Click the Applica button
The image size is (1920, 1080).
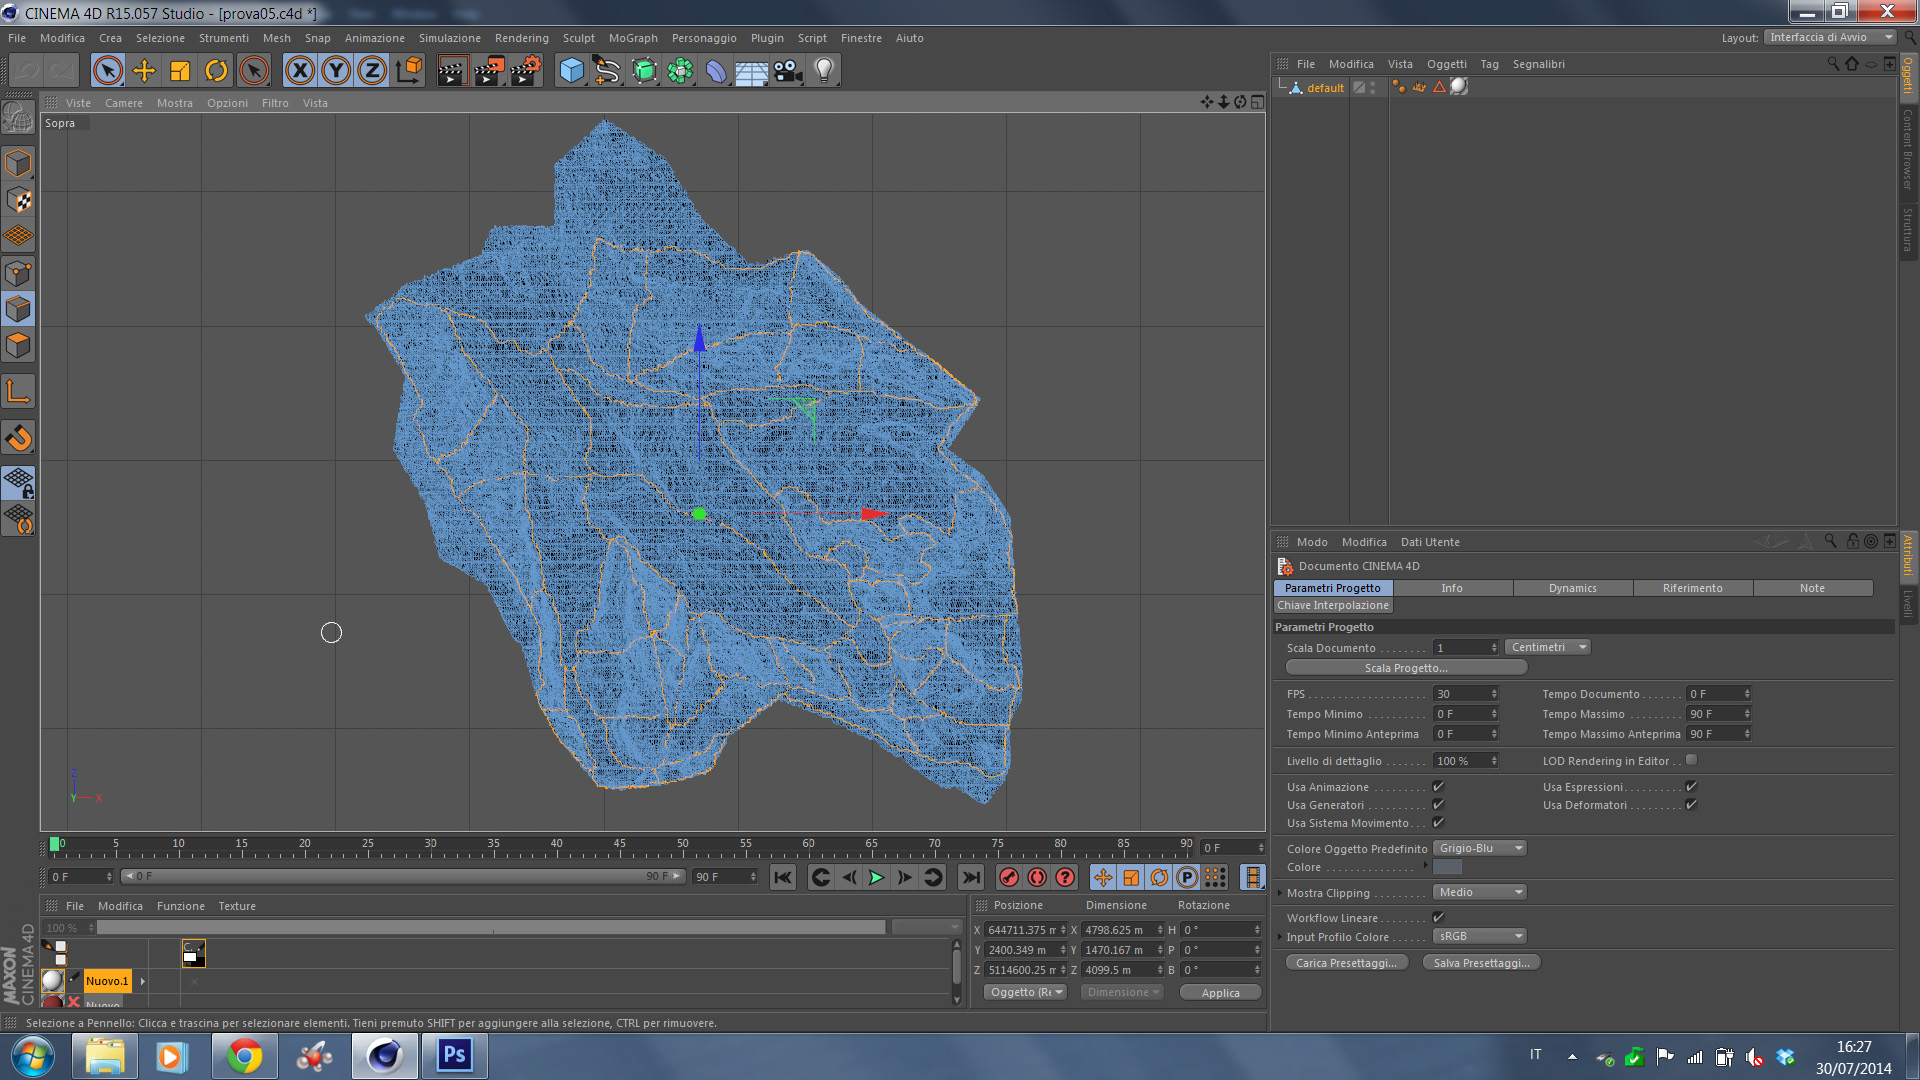pyautogui.click(x=1220, y=992)
